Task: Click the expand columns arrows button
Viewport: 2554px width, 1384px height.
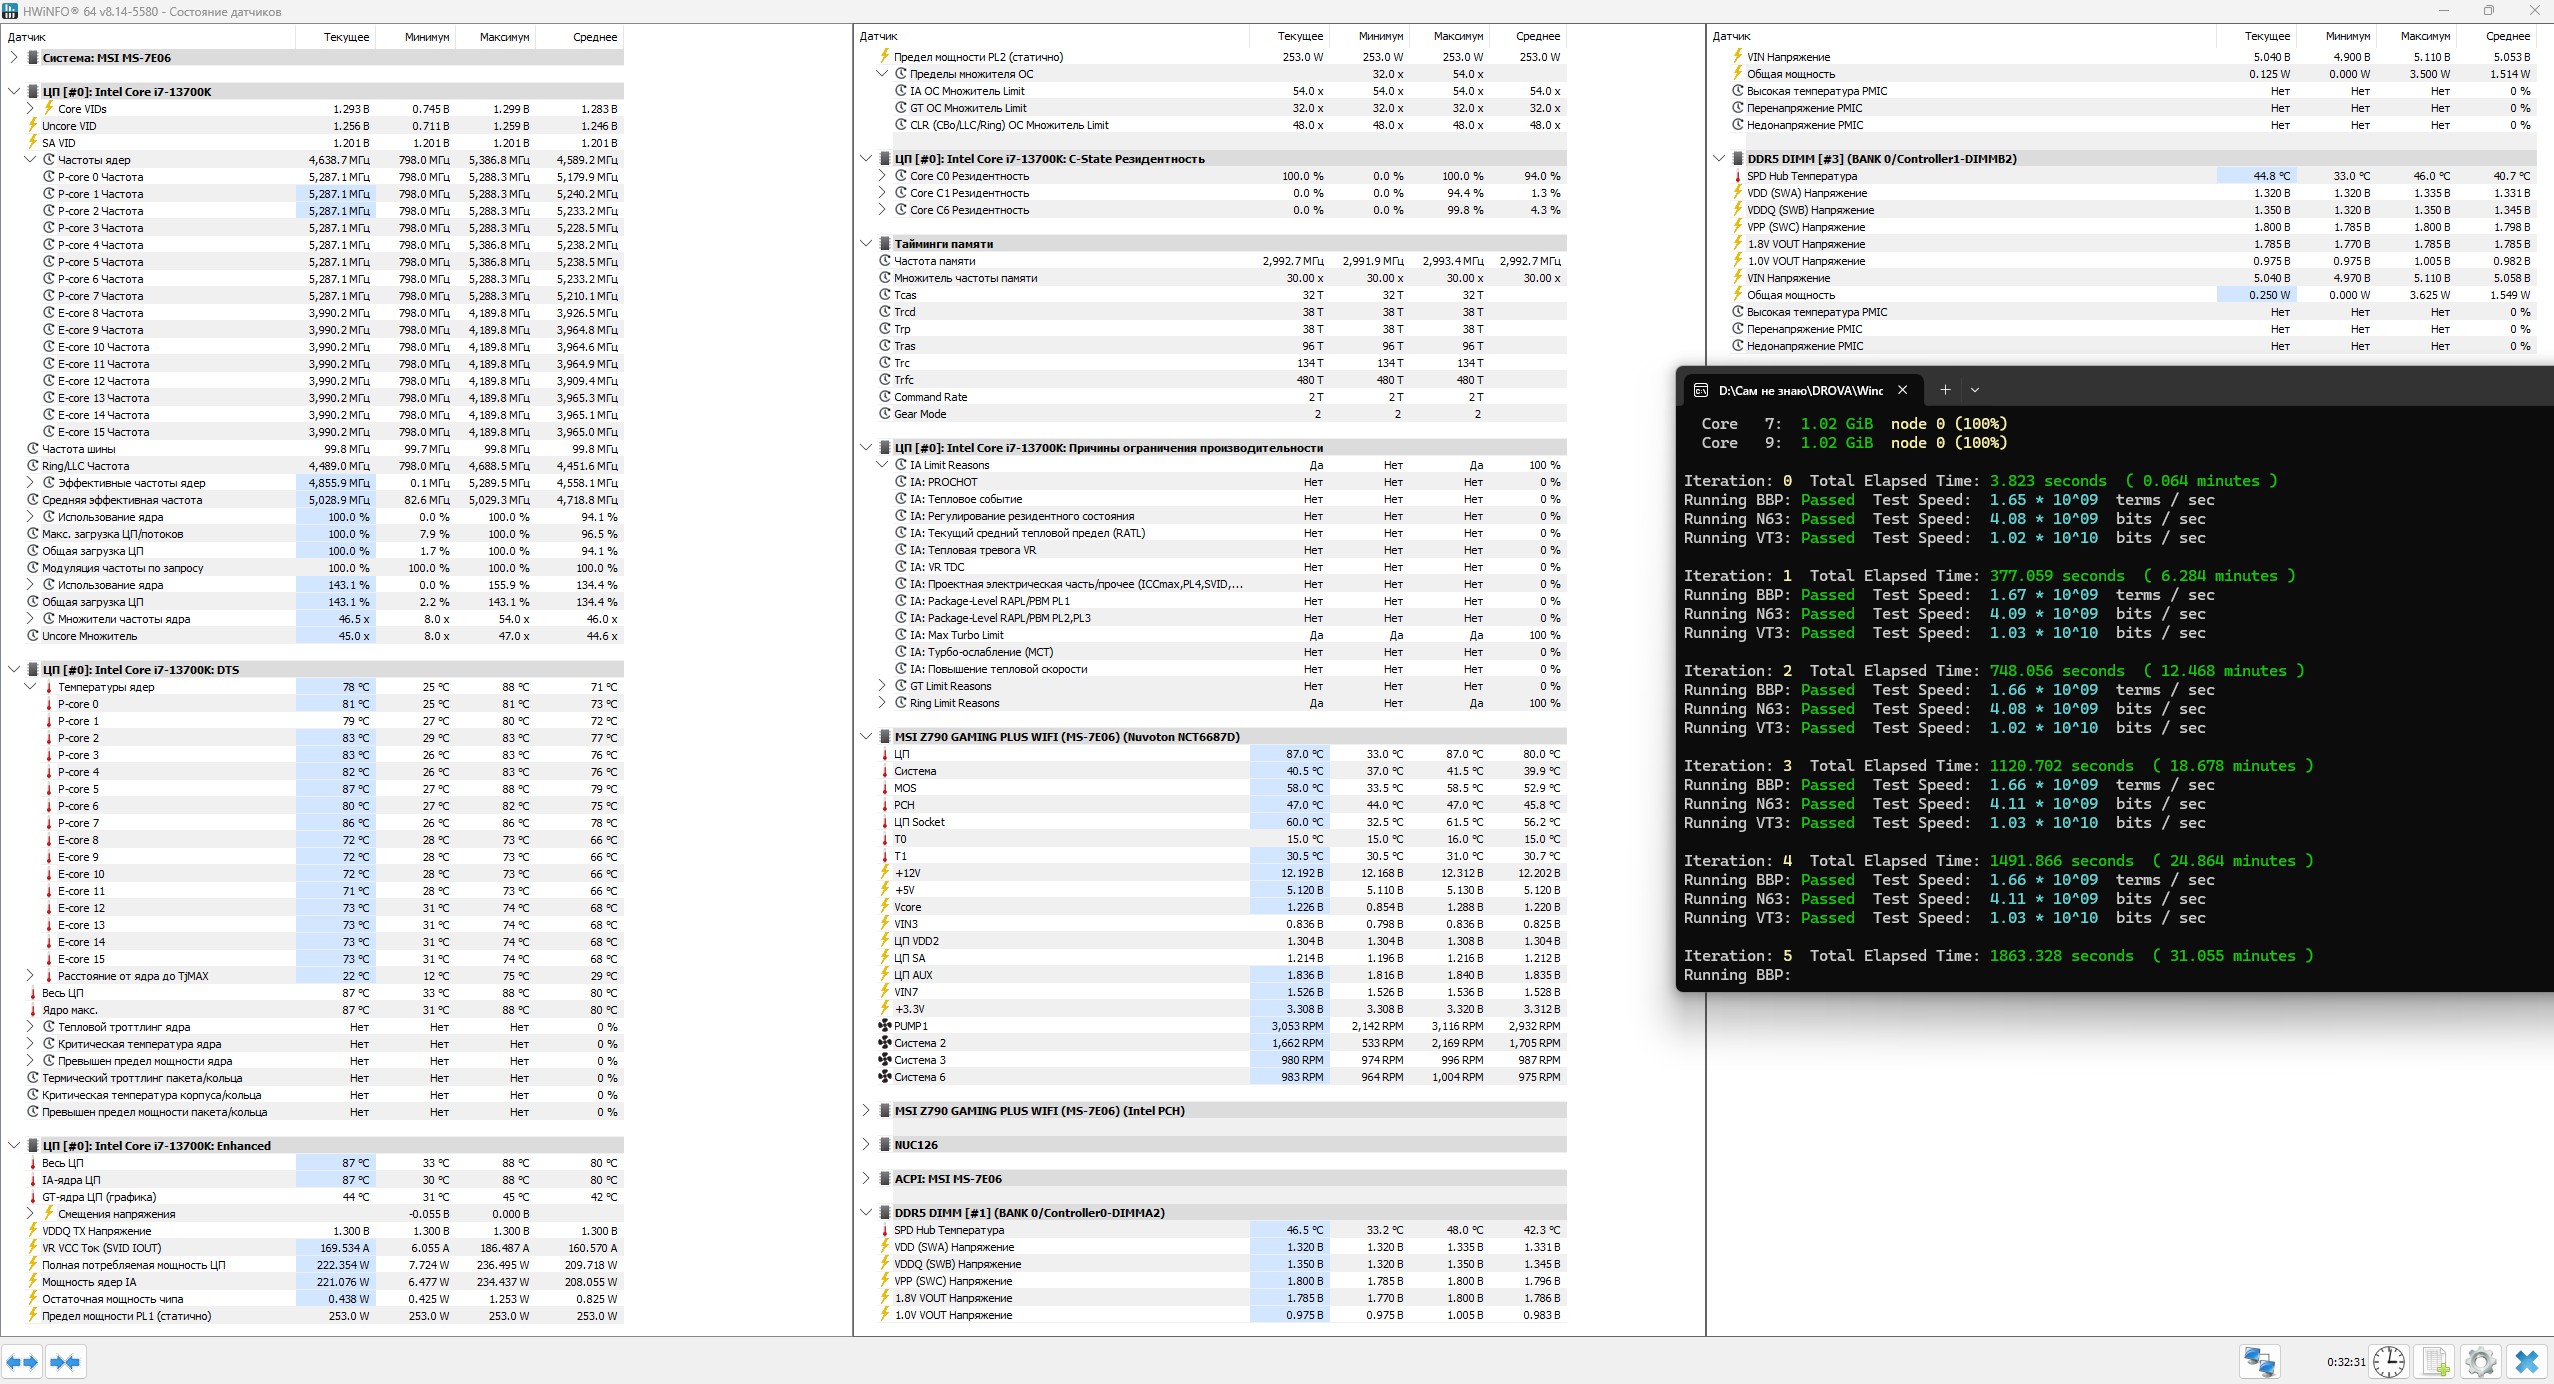Action: click(x=22, y=1361)
